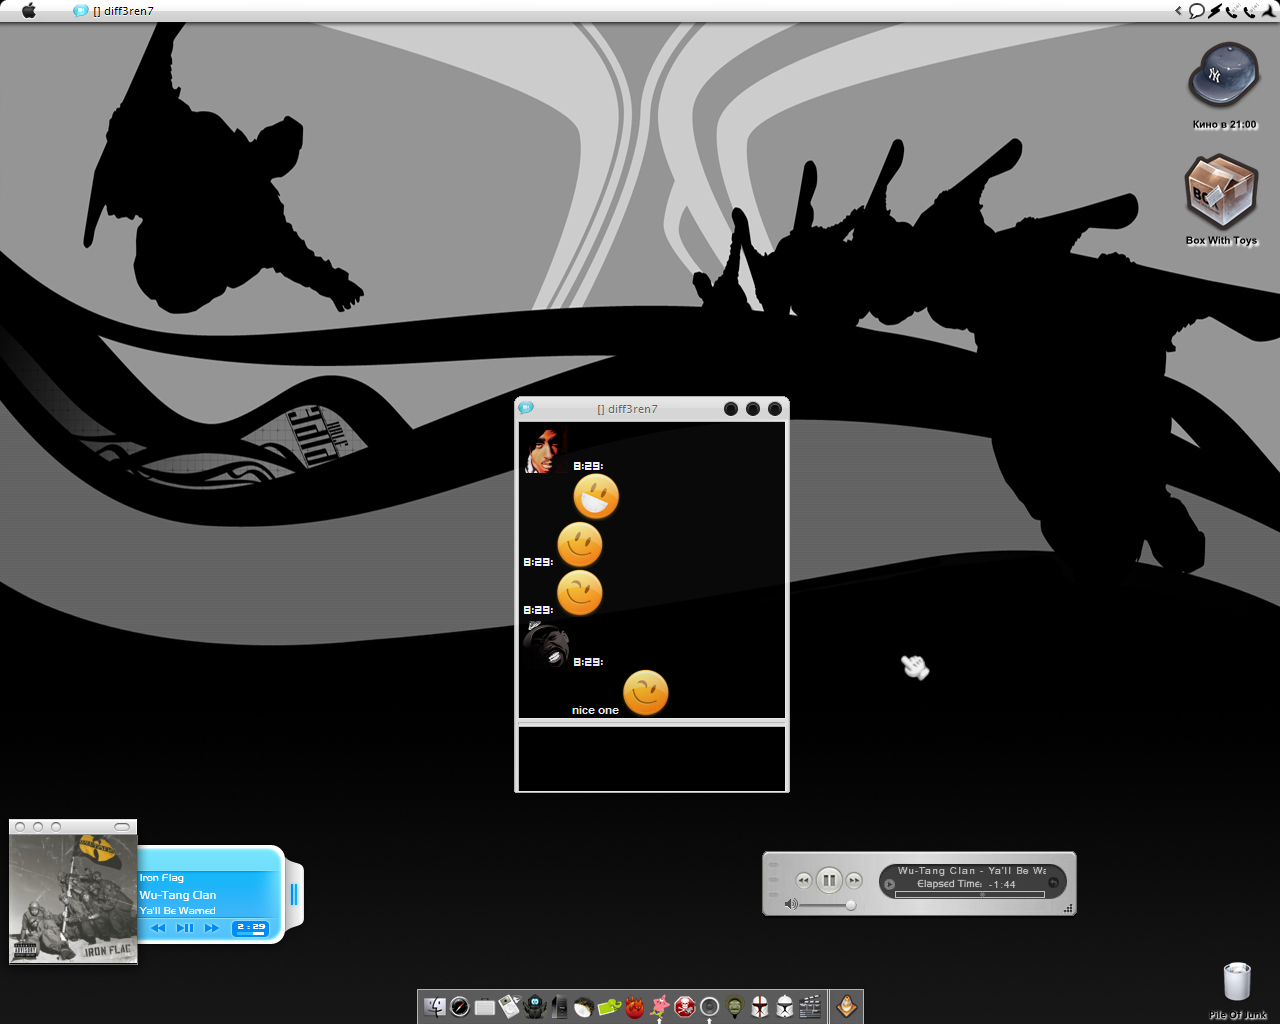Open the movie clapperboard dock icon

[810, 1007]
